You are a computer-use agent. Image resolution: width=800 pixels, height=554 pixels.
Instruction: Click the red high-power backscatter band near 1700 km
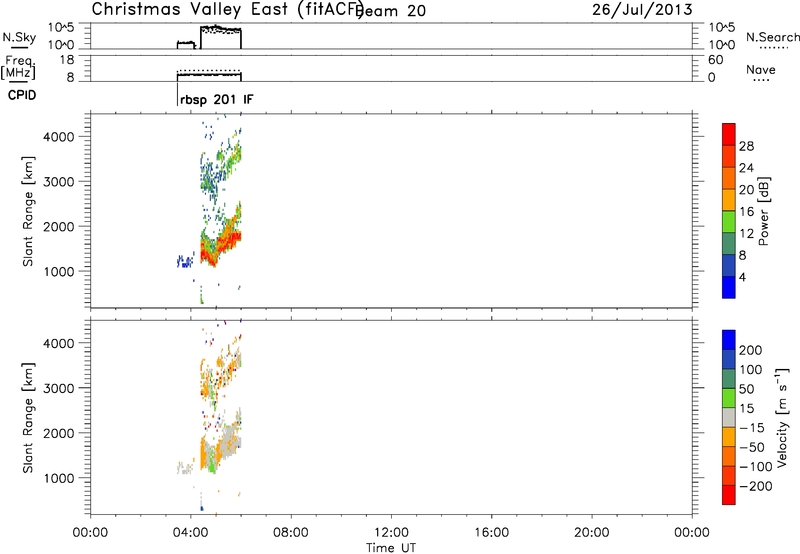[228, 240]
